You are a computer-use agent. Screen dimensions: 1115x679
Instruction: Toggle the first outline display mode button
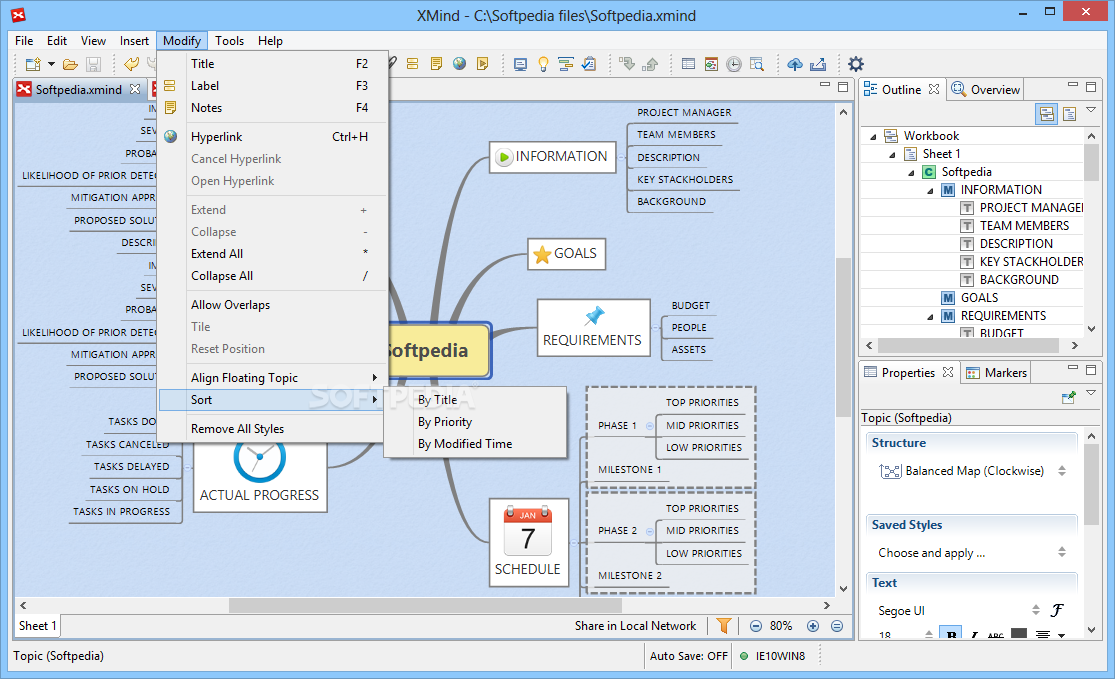coord(1047,114)
